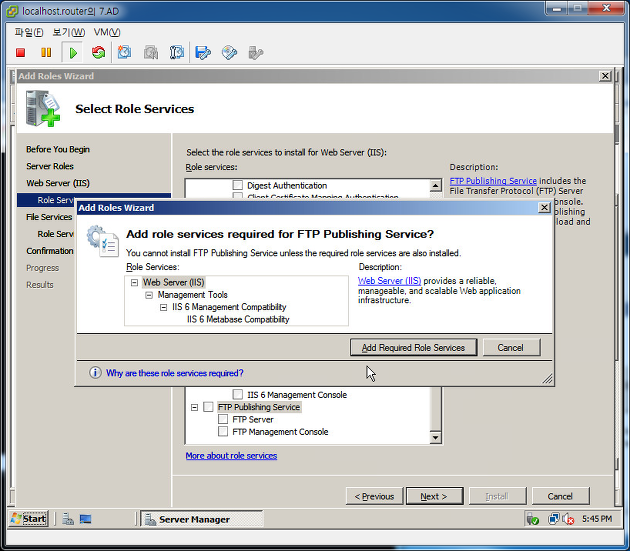
Task: Click the green play power-on icon
Action: point(73,53)
